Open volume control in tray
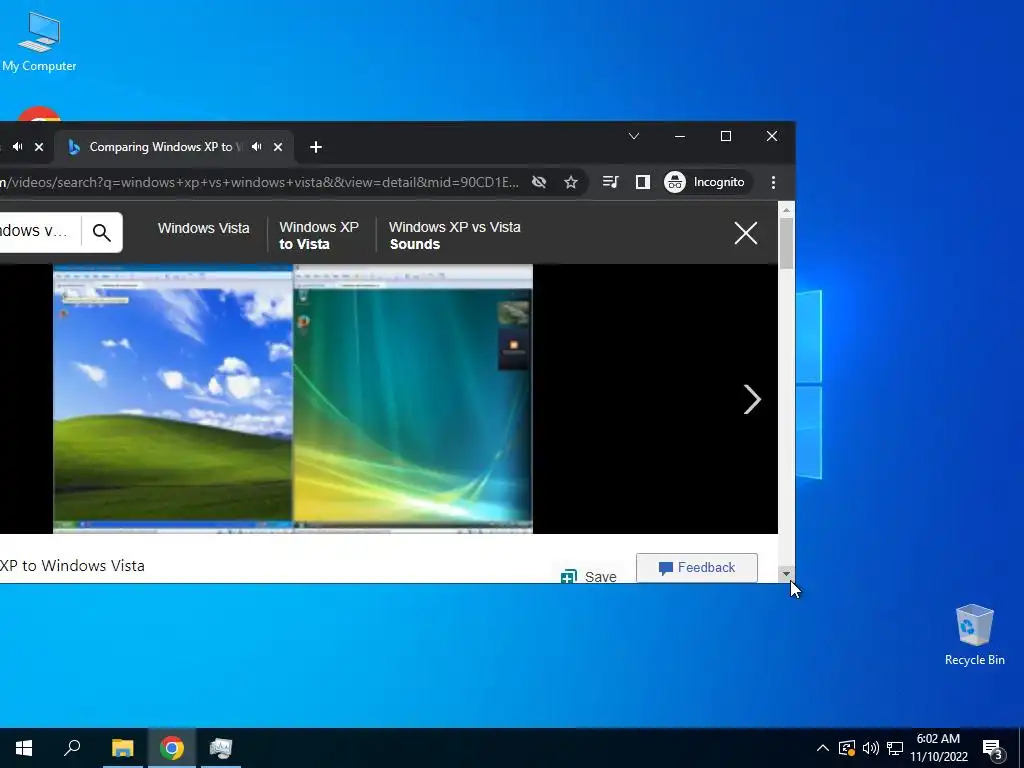Image resolution: width=1024 pixels, height=768 pixels. coord(871,748)
